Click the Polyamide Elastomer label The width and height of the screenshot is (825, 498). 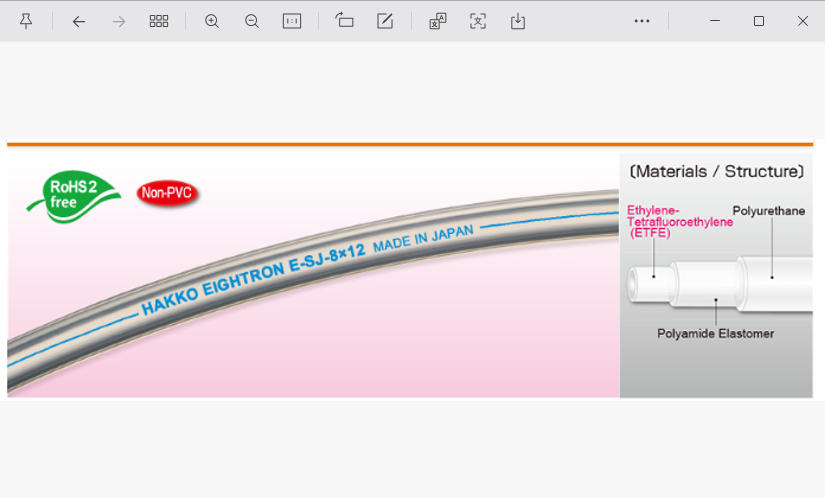pos(716,333)
